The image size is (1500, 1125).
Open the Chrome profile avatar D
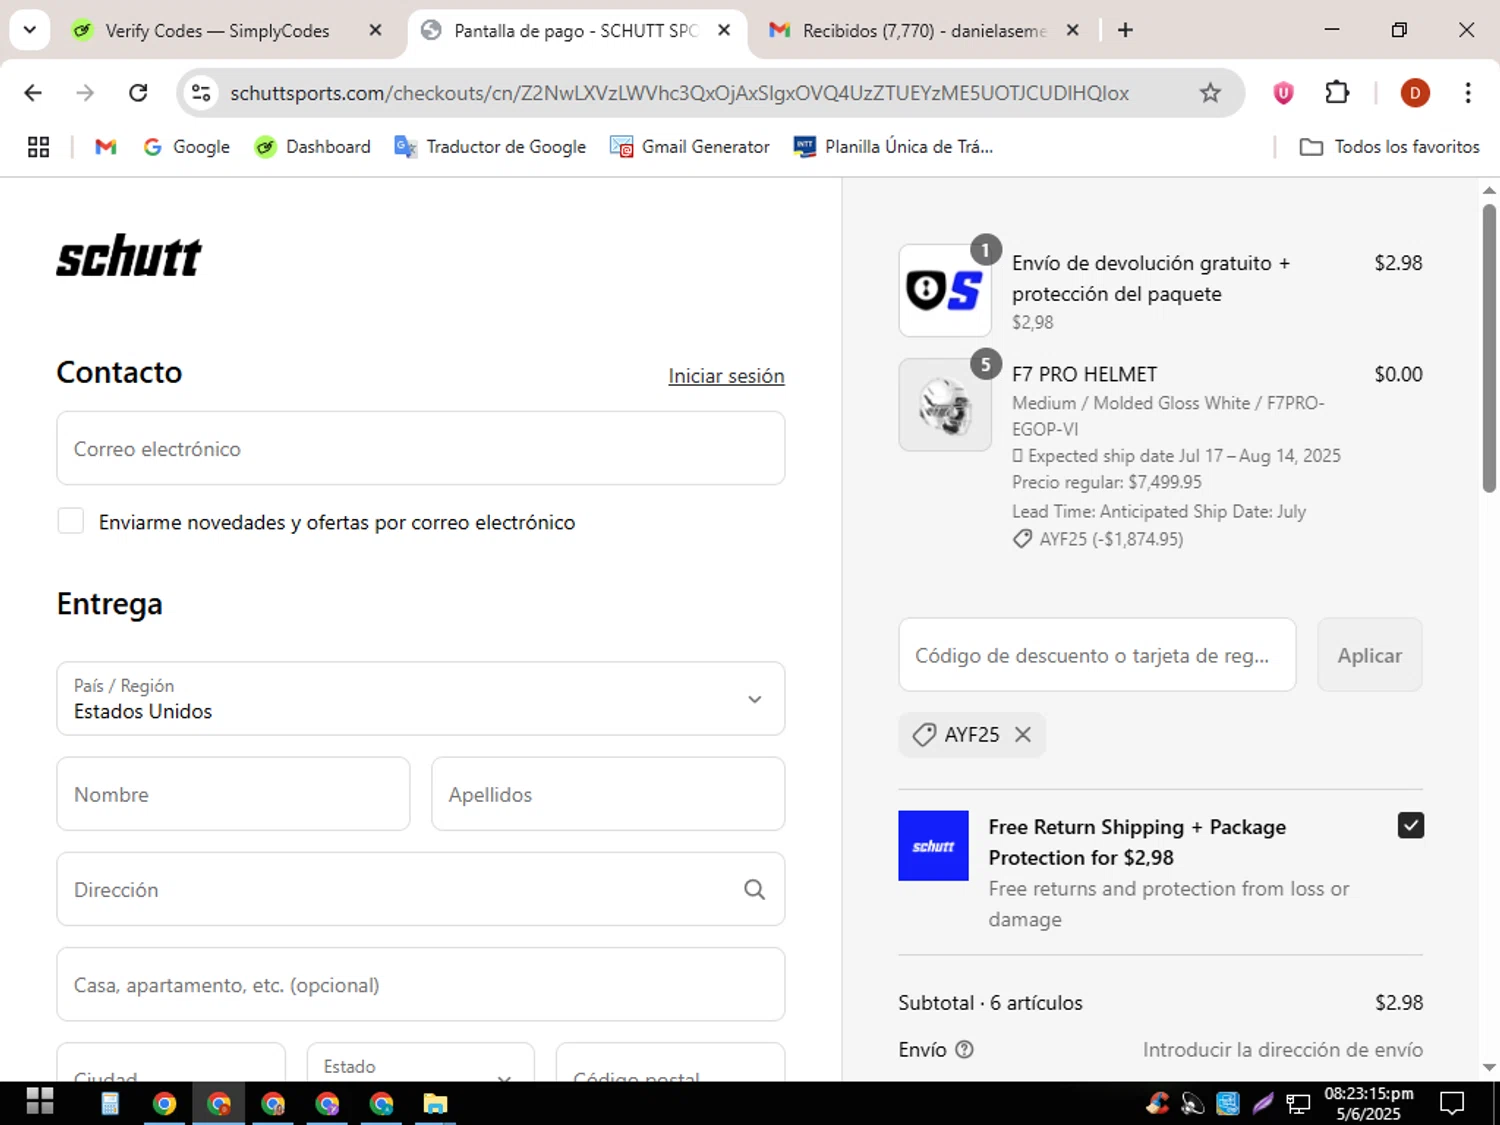point(1414,93)
